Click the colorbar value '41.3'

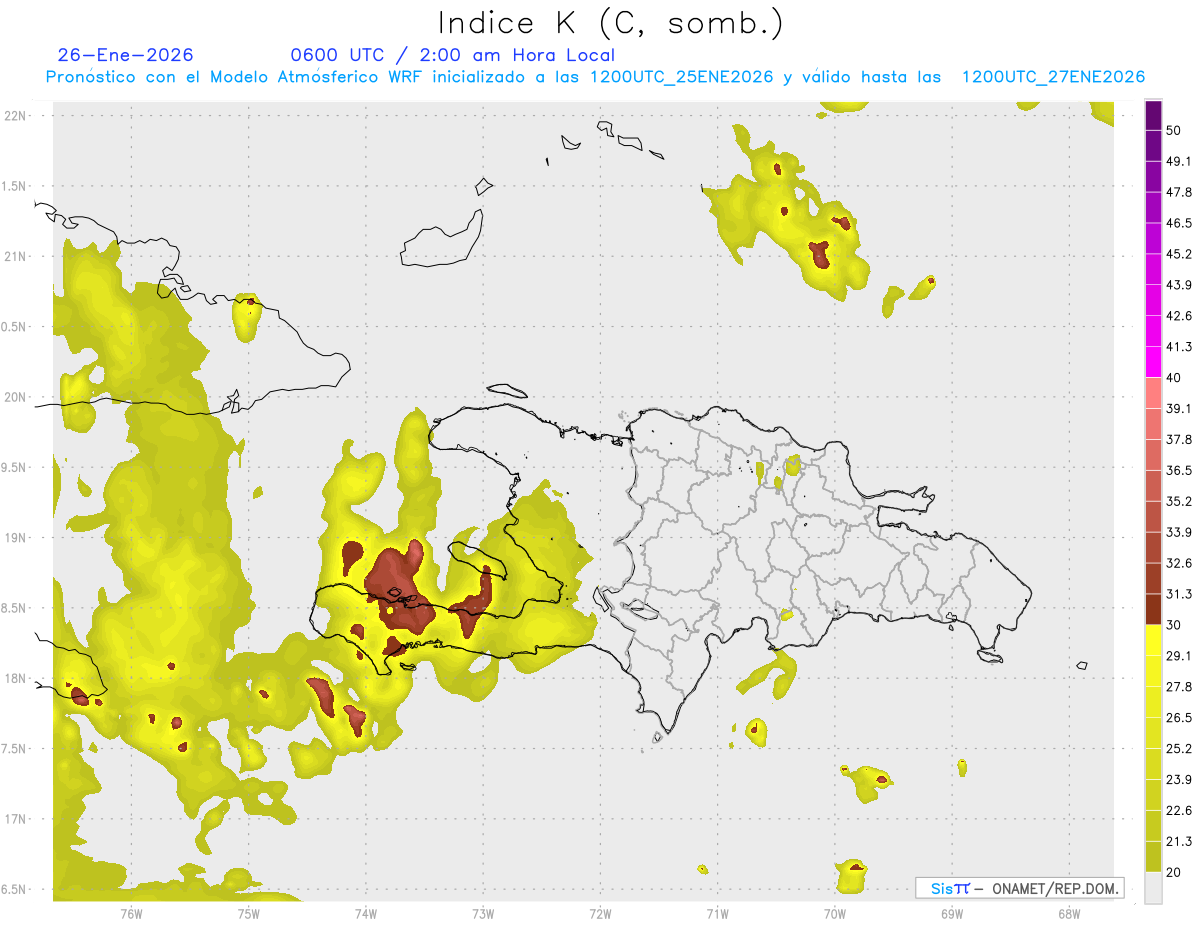(1179, 347)
